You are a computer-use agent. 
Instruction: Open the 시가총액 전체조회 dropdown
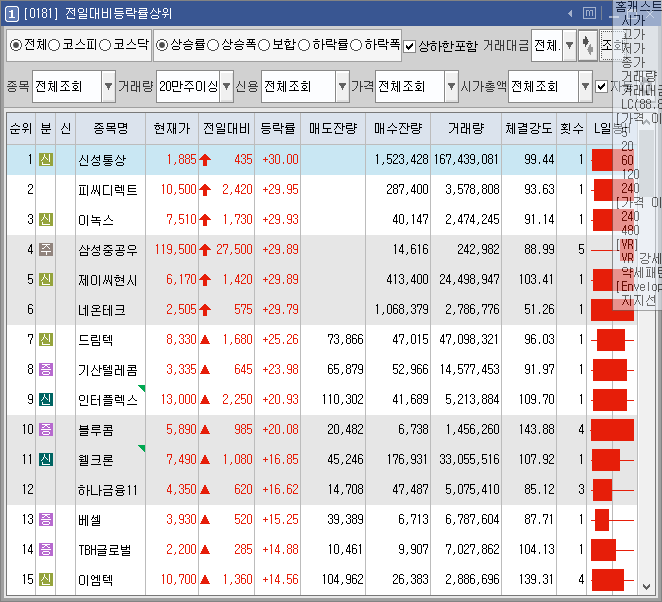click(x=585, y=87)
